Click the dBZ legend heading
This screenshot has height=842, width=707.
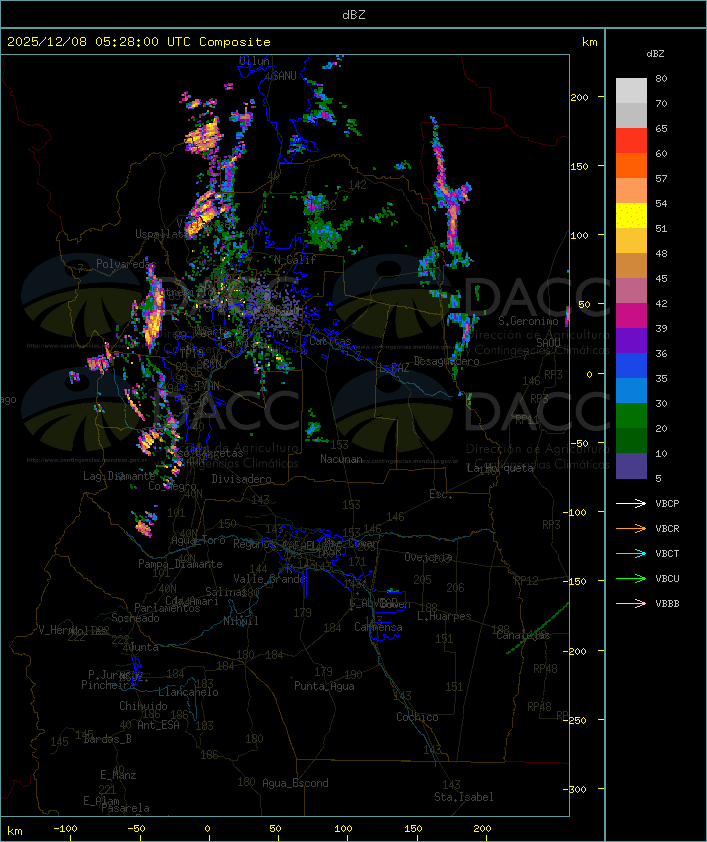[655, 54]
